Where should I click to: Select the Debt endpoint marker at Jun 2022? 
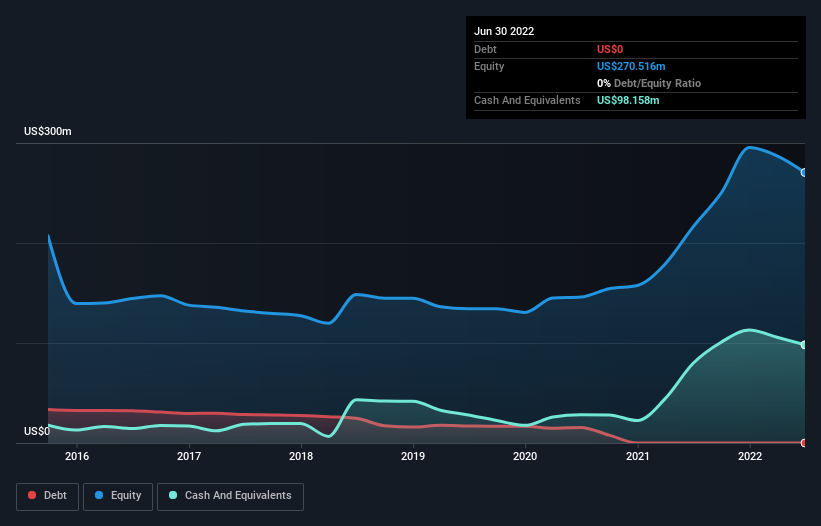pos(804,443)
